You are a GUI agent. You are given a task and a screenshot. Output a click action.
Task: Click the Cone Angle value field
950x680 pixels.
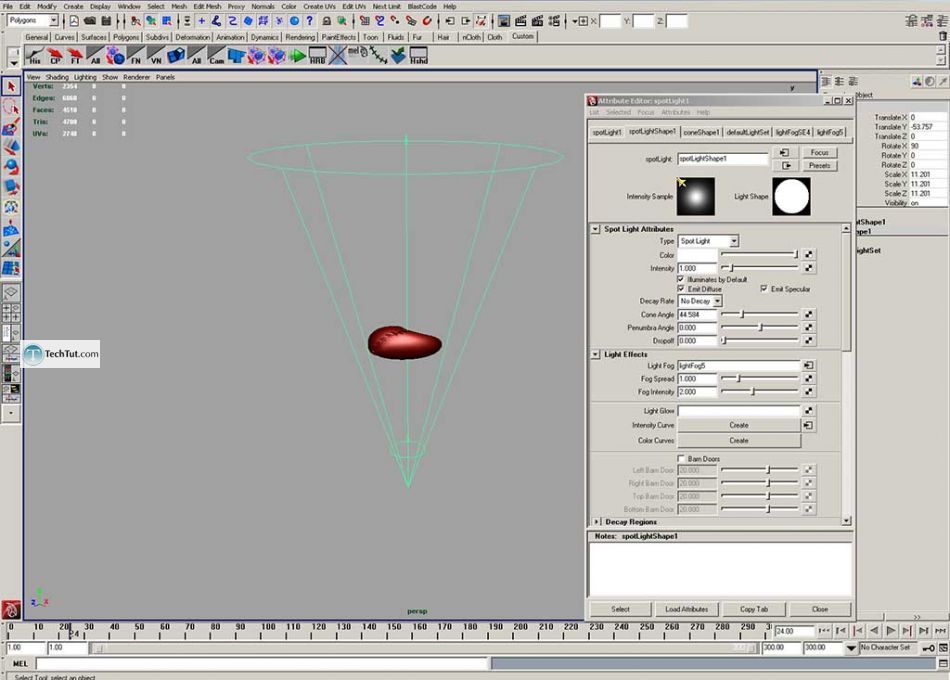[x=697, y=315]
